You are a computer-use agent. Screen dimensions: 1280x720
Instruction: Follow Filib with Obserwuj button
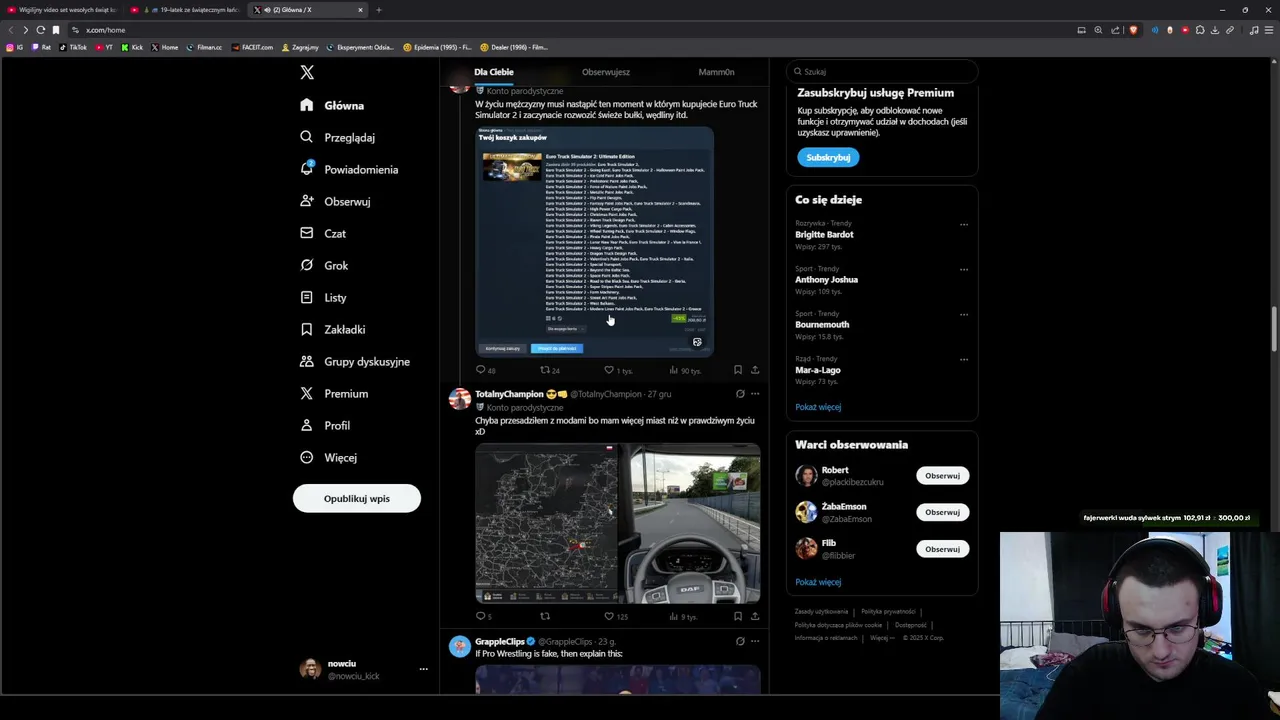(942, 549)
